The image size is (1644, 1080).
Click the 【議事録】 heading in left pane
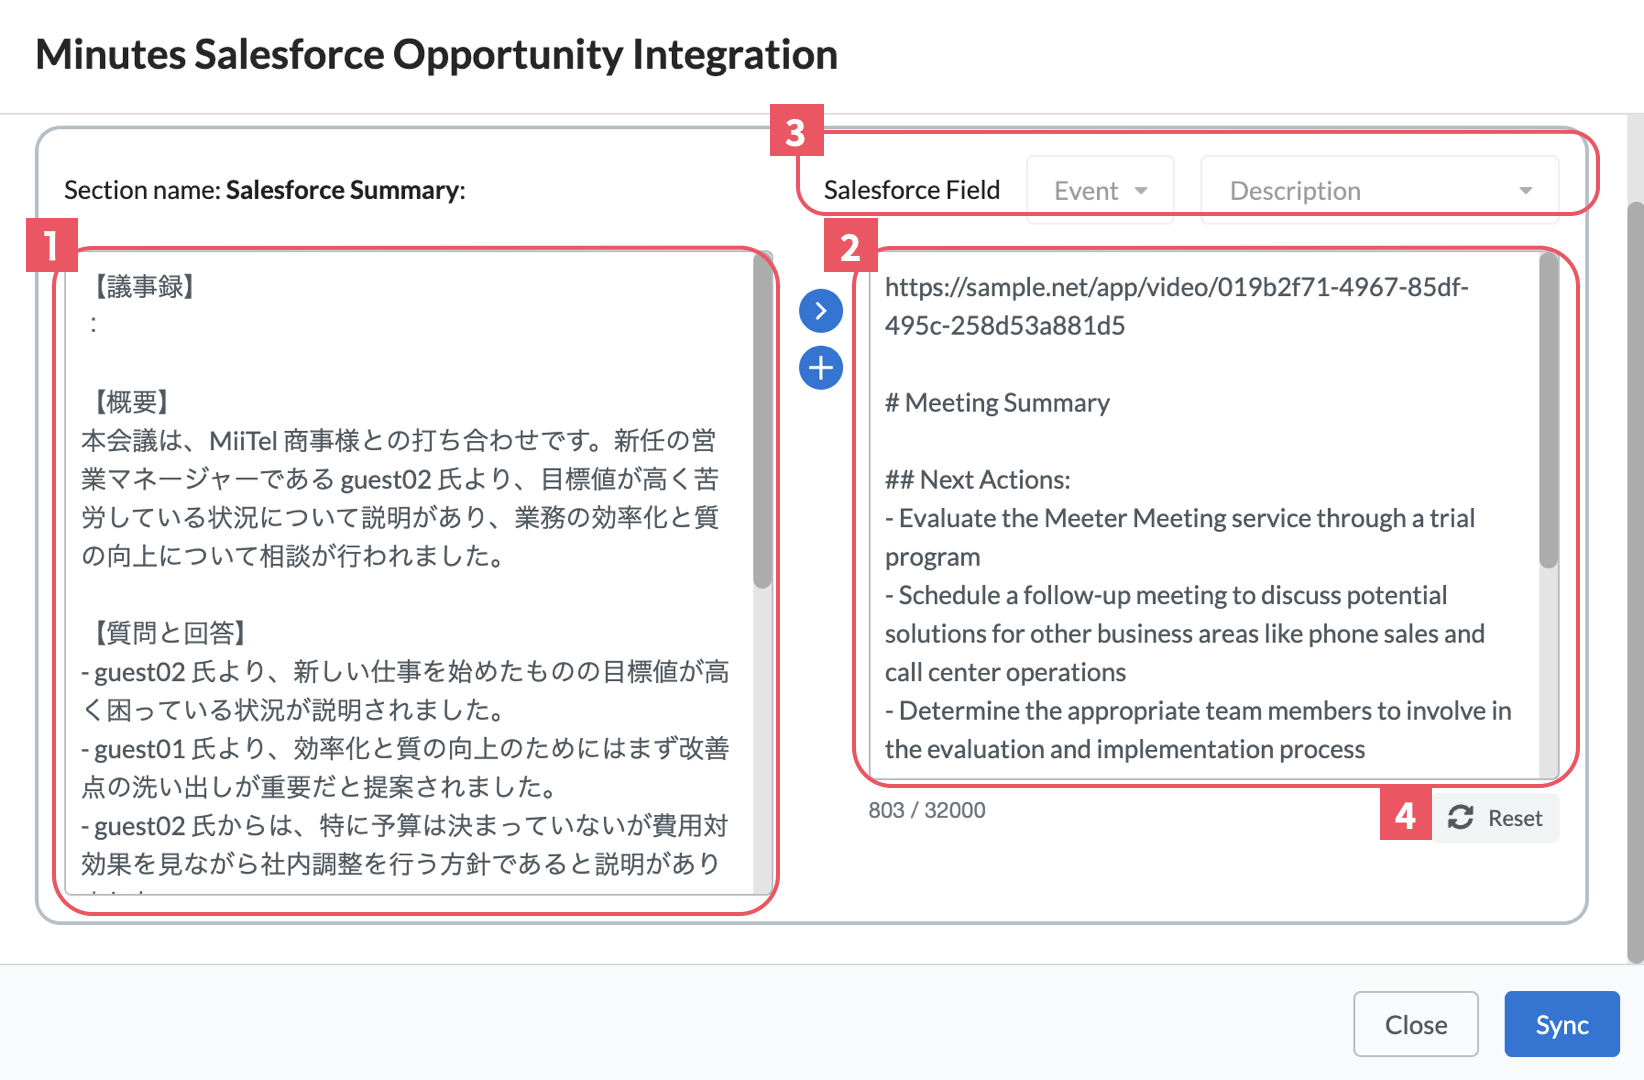[x=144, y=287]
